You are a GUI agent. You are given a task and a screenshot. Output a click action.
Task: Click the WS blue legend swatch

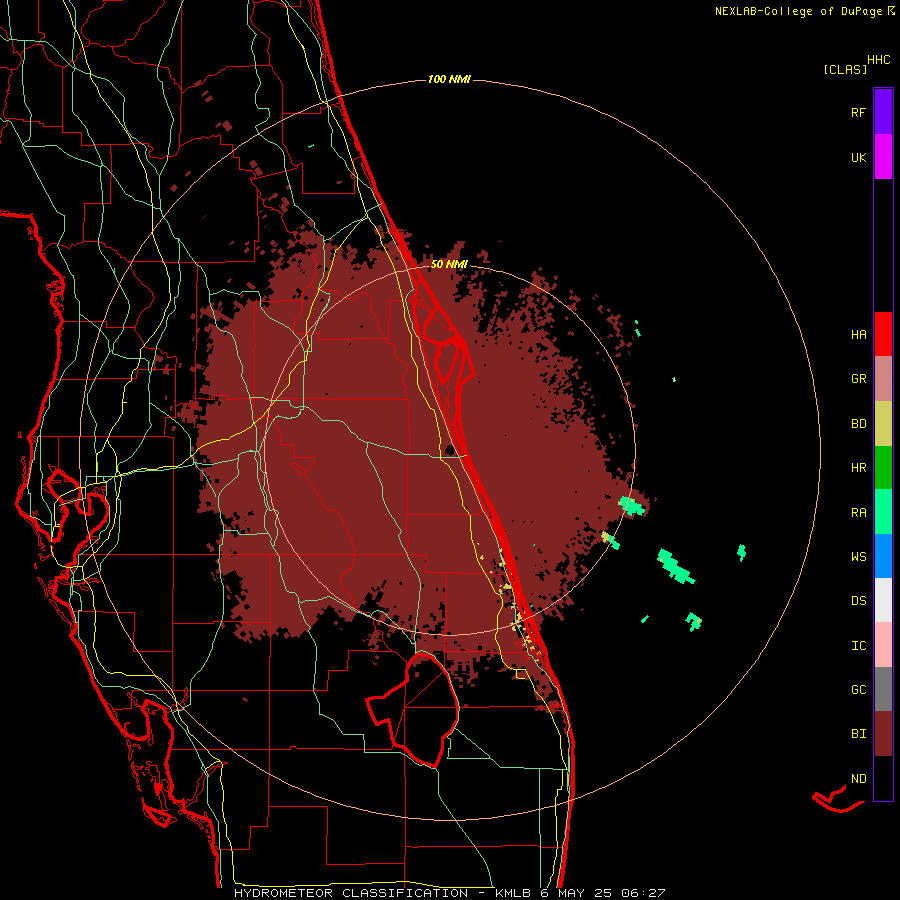coord(883,556)
